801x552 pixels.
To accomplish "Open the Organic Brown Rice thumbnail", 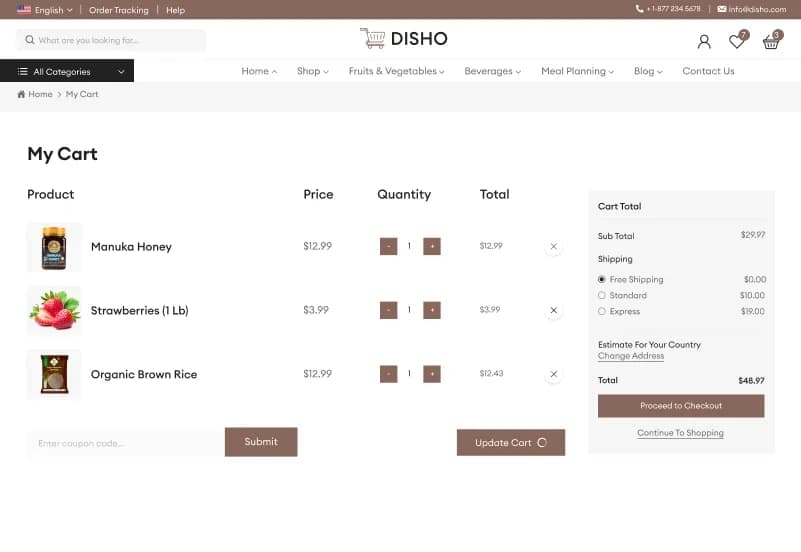I will pos(54,374).
